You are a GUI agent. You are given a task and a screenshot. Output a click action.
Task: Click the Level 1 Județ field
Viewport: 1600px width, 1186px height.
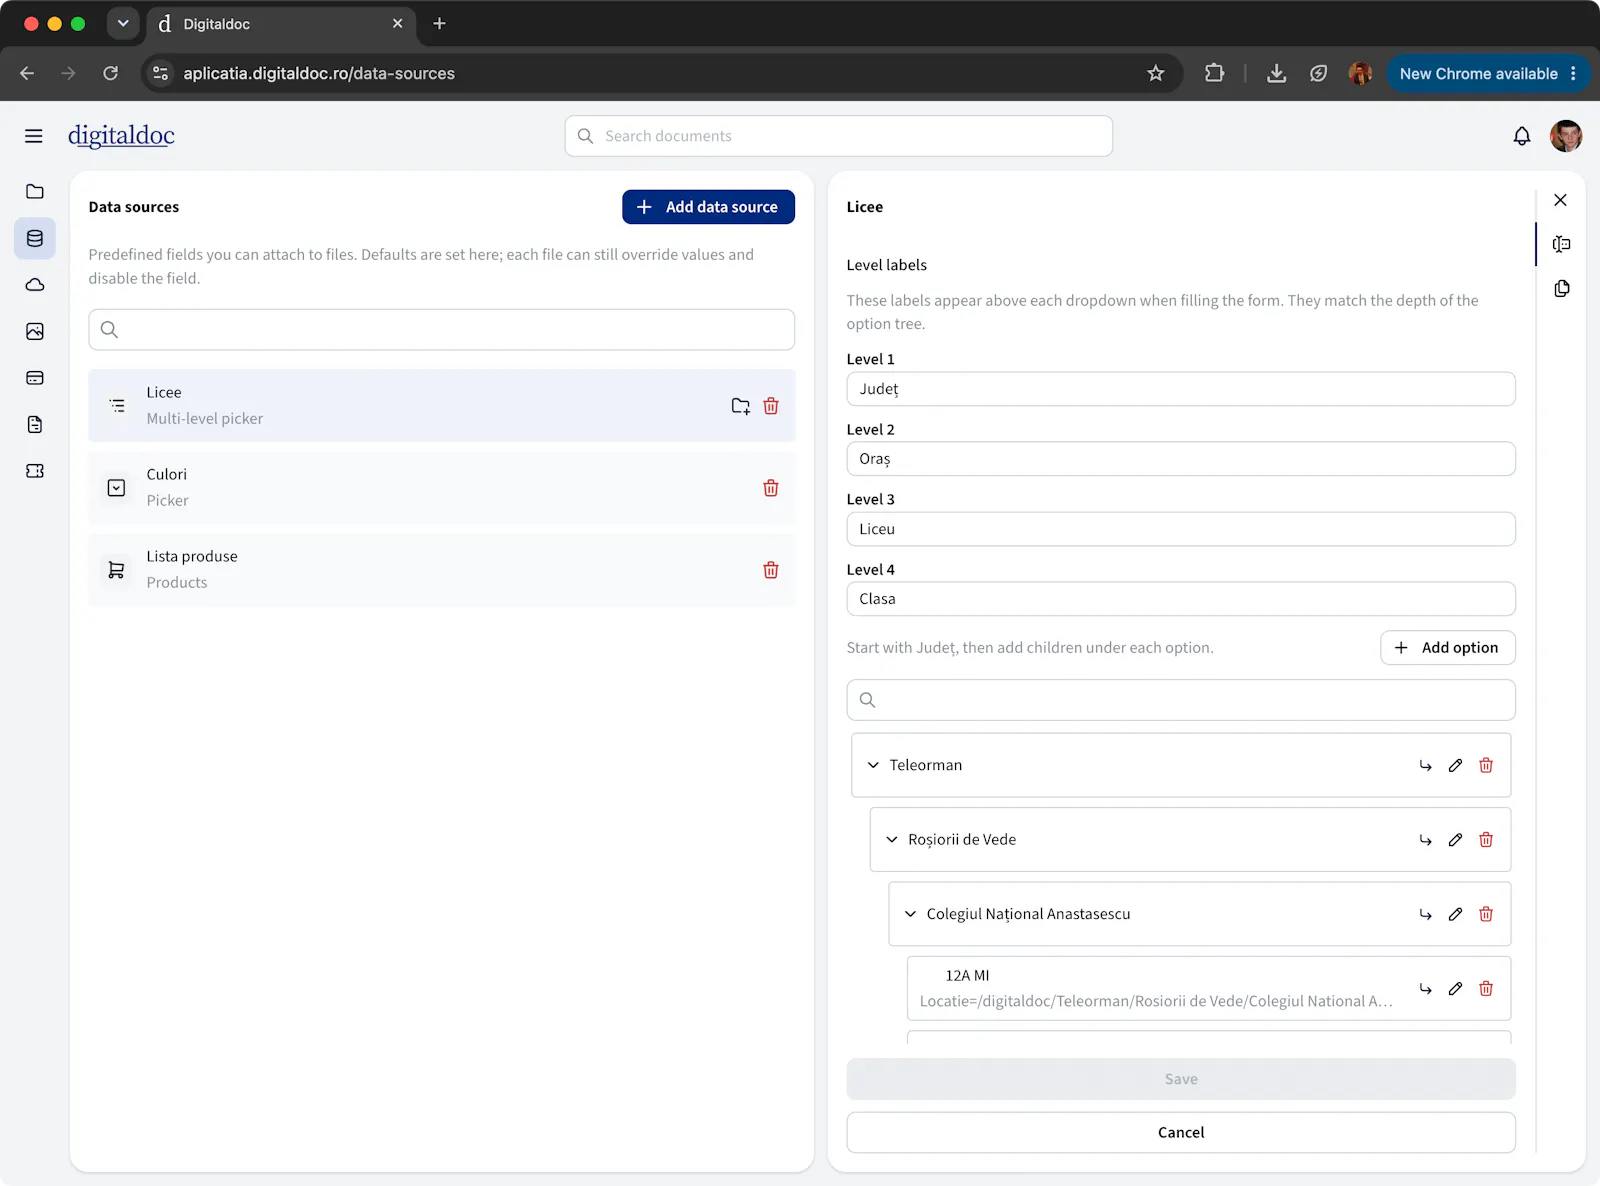1181,389
